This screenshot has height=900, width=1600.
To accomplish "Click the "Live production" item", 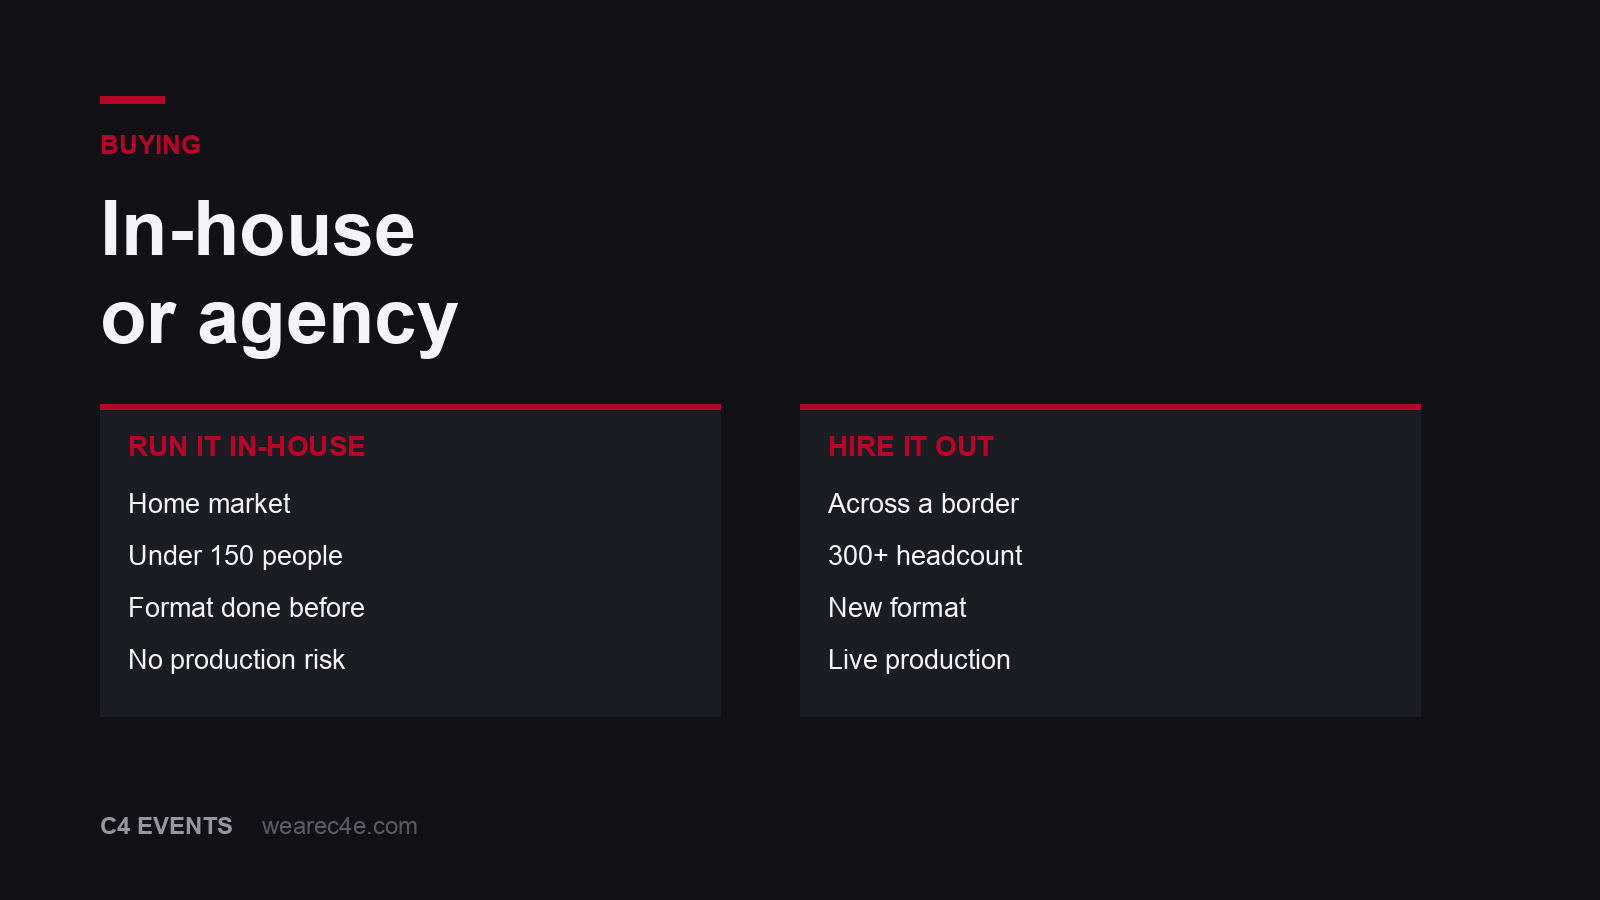I will (919, 660).
